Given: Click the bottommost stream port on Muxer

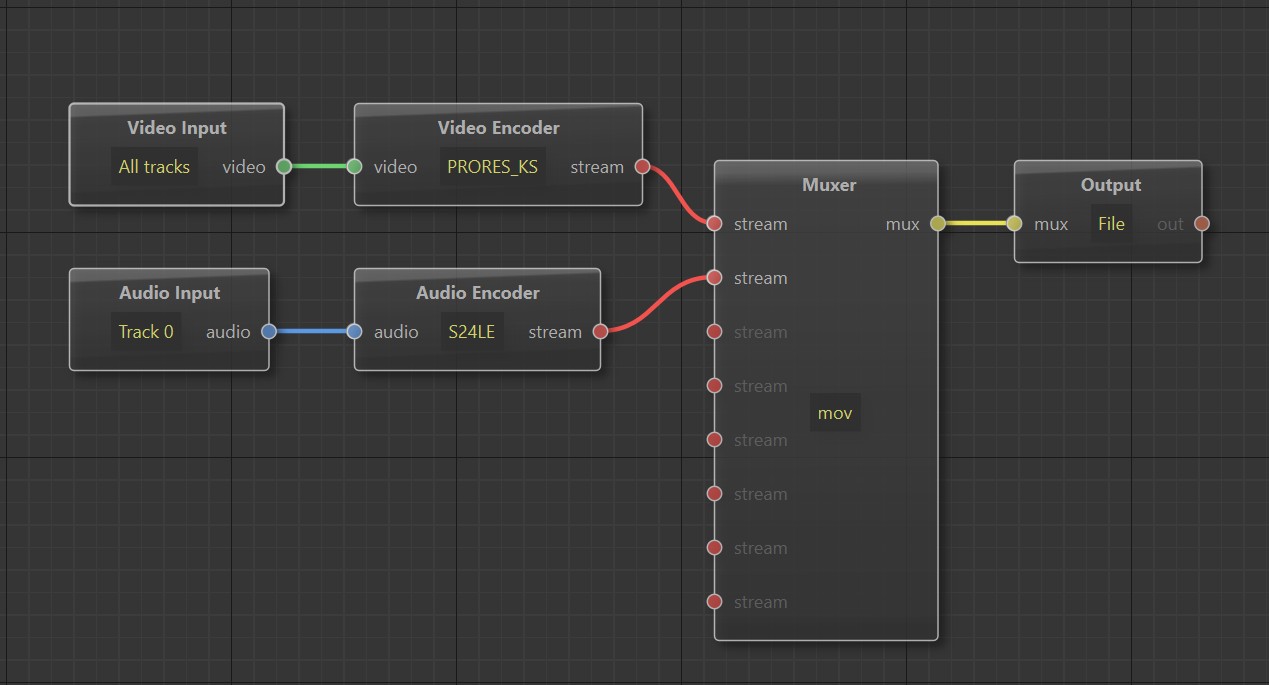Looking at the screenshot, I should (x=714, y=602).
